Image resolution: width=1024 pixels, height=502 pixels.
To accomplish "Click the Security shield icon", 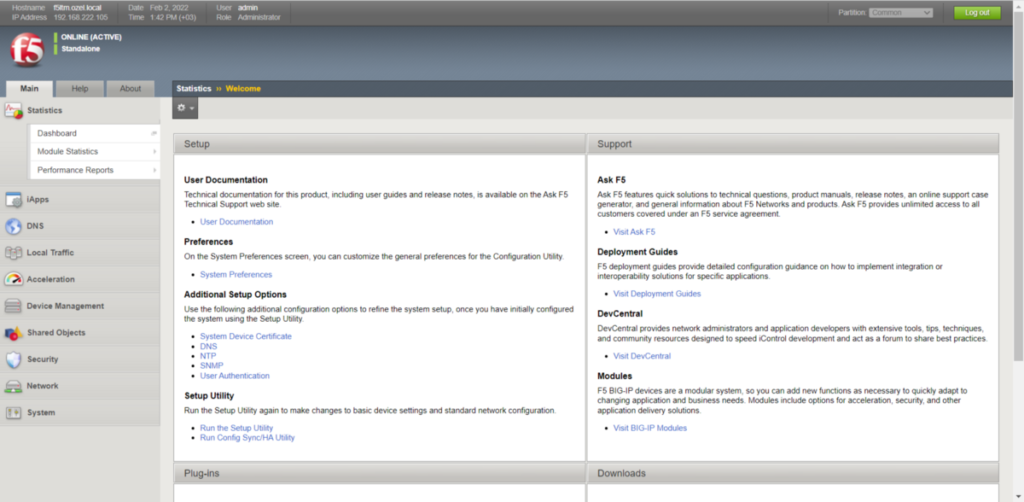I will [14, 360].
